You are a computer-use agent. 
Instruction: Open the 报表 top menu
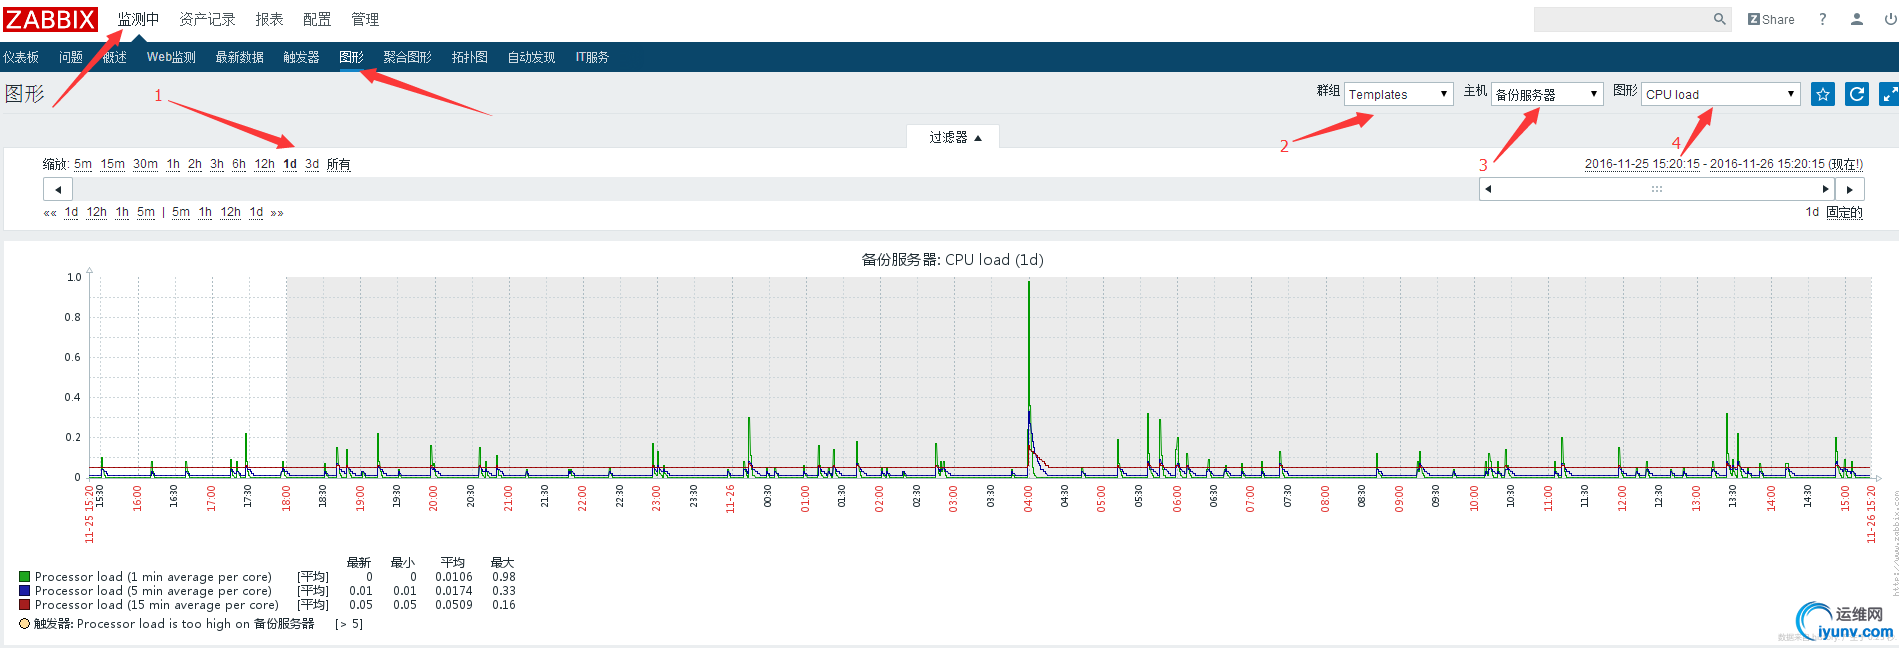[x=269, y=19]
